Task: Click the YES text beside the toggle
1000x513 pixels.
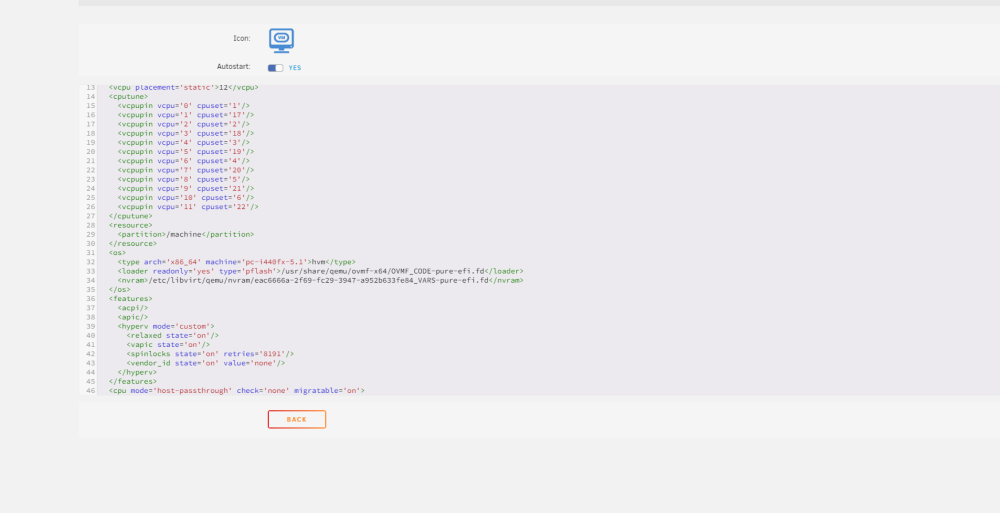Action: 295,68
